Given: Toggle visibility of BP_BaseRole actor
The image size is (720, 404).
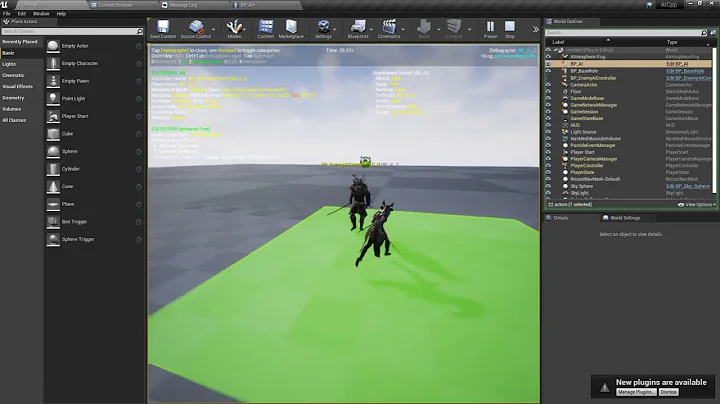Looking at the screenshot, I should click(548, 71).
